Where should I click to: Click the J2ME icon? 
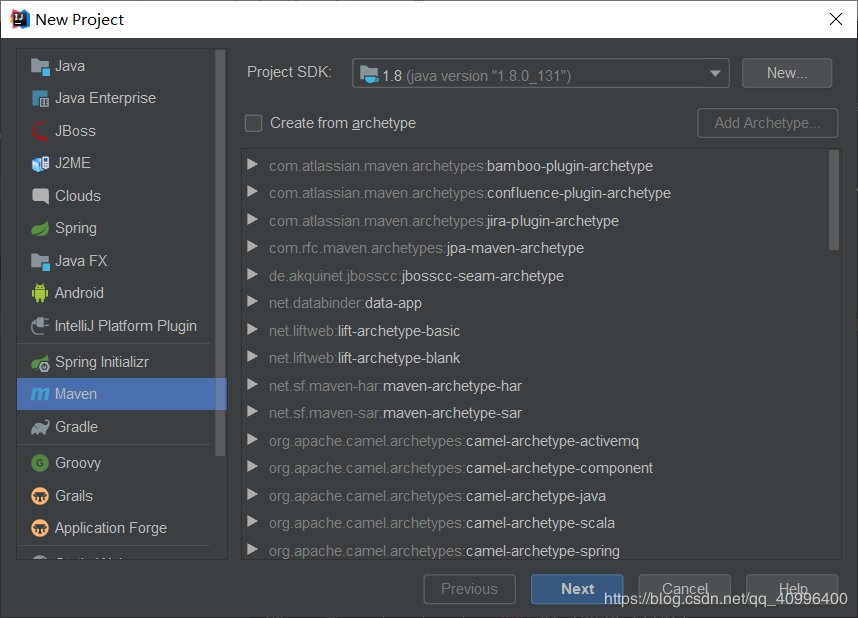coord(40,164)
